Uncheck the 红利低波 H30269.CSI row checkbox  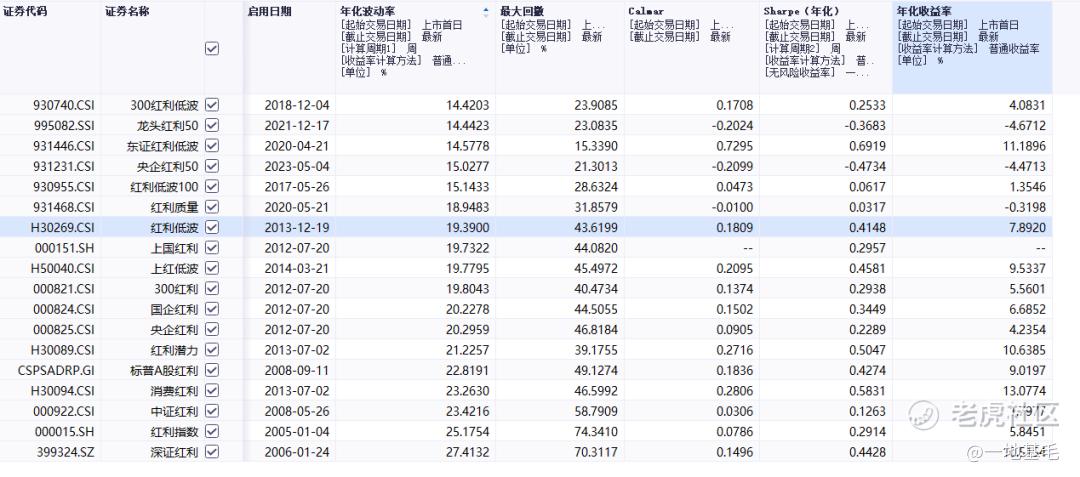pos(211,227)
